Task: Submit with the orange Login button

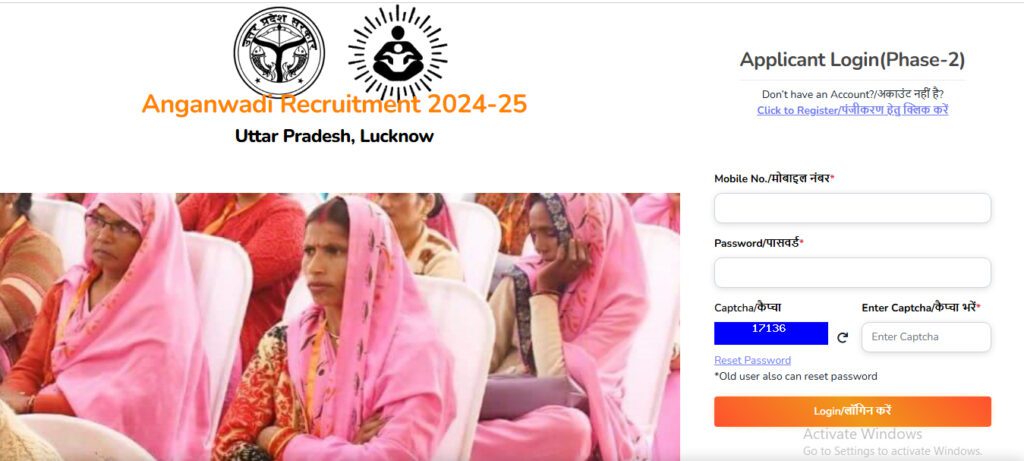Action: tap(852, 411)
